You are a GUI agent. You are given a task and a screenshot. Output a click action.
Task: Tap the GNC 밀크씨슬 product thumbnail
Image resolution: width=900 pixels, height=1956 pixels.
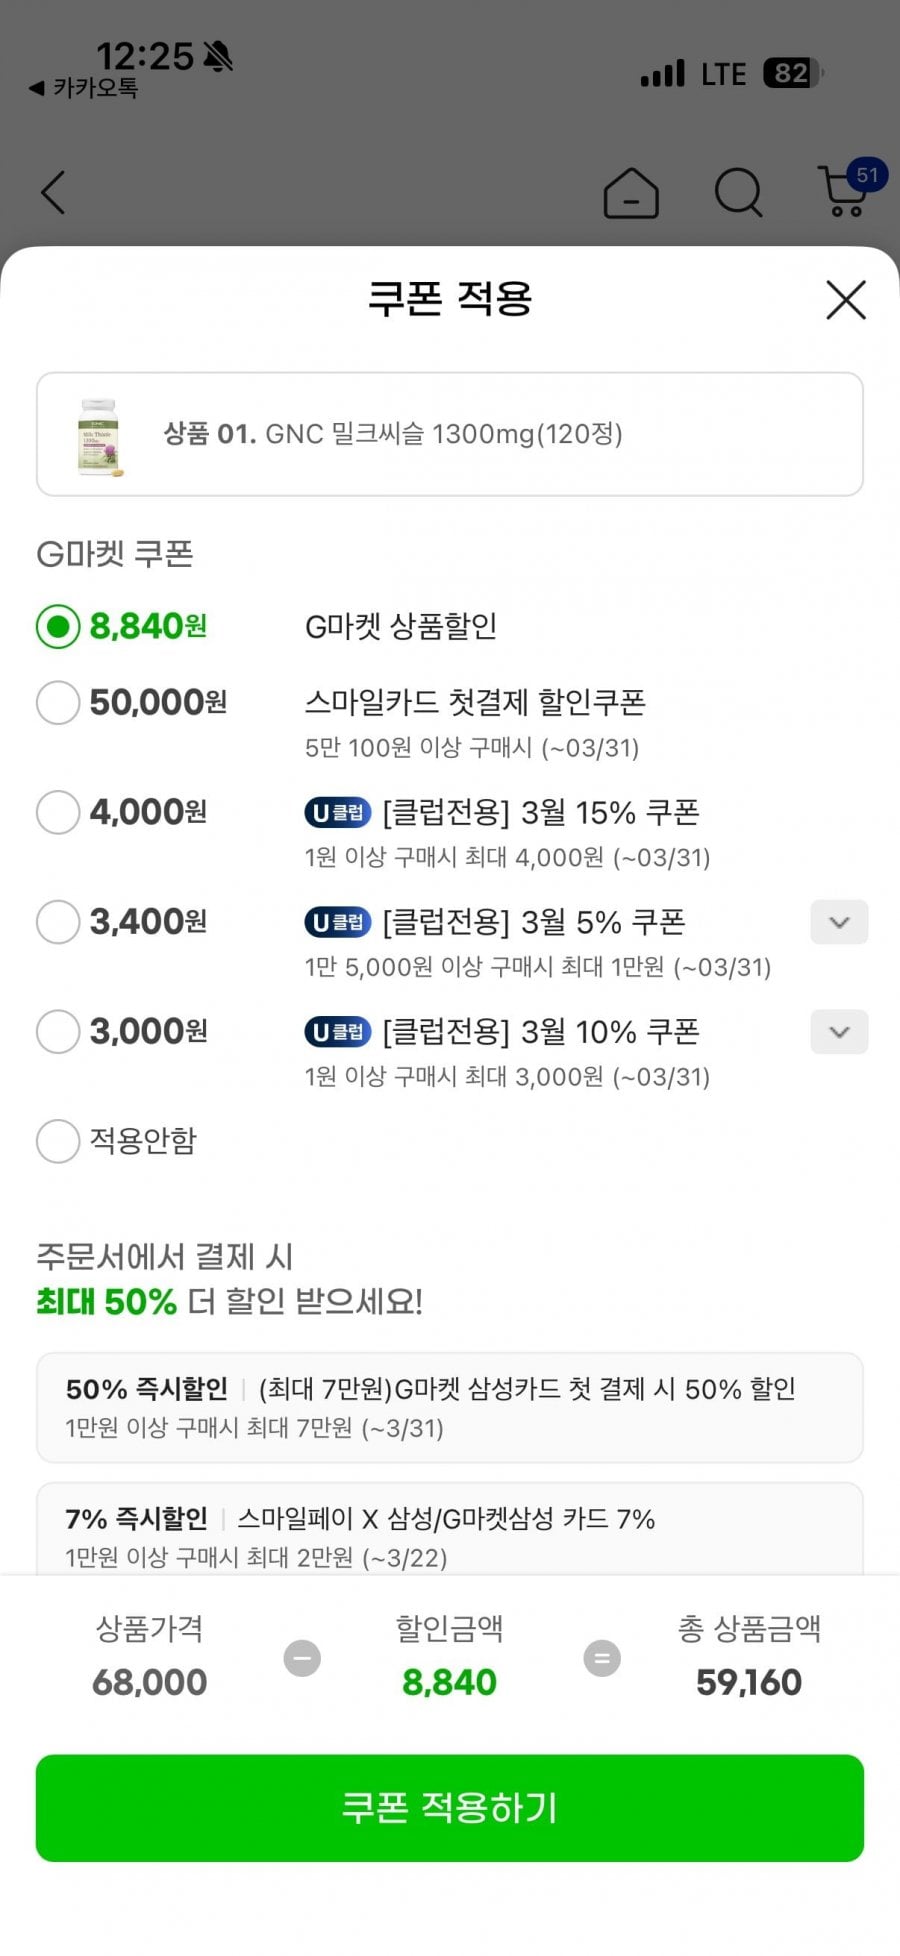coord(100,435)
